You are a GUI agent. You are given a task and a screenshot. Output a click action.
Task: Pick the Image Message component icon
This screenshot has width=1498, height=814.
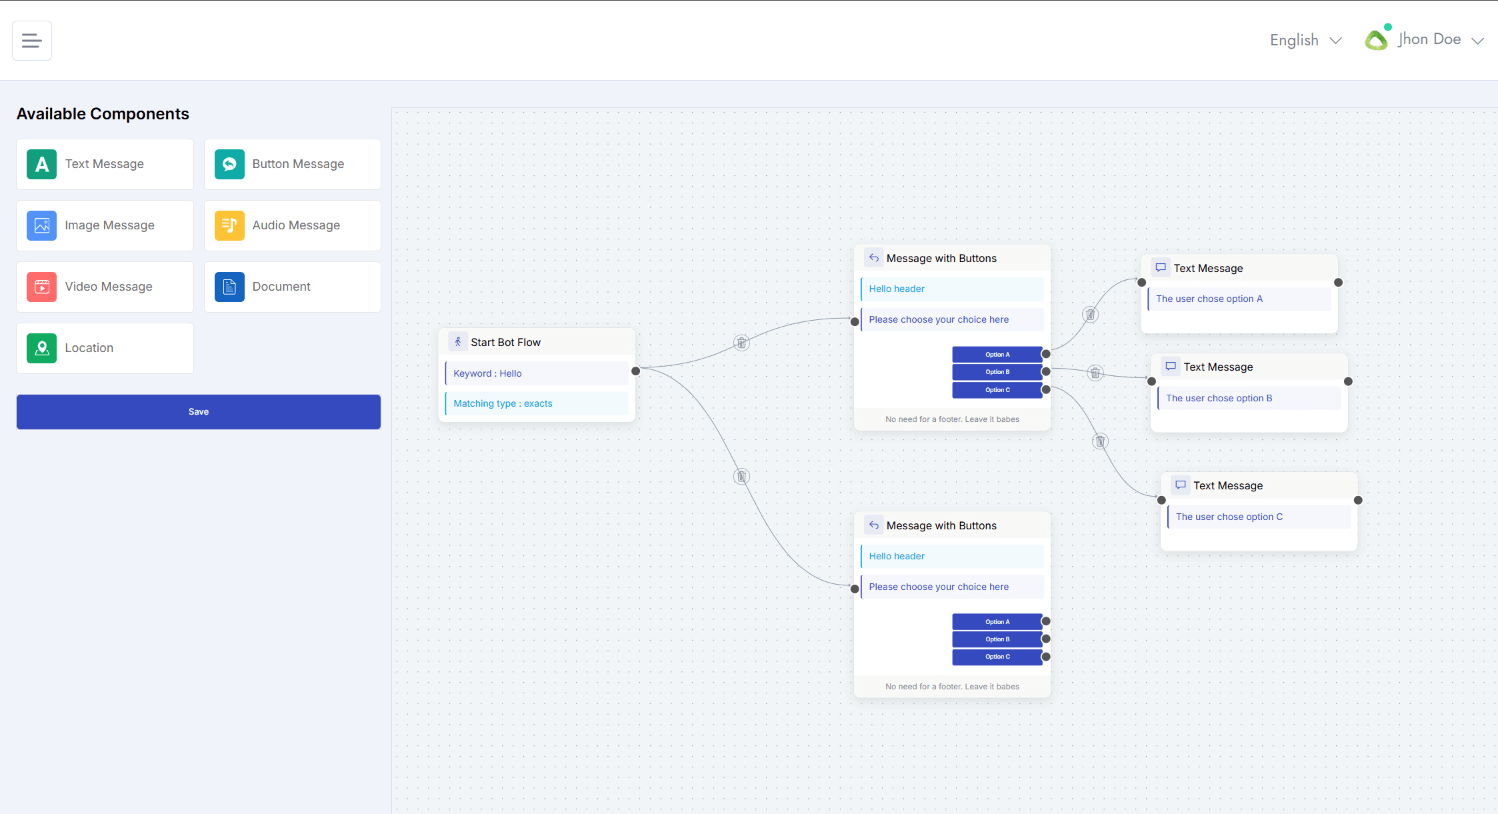[42, 226]
